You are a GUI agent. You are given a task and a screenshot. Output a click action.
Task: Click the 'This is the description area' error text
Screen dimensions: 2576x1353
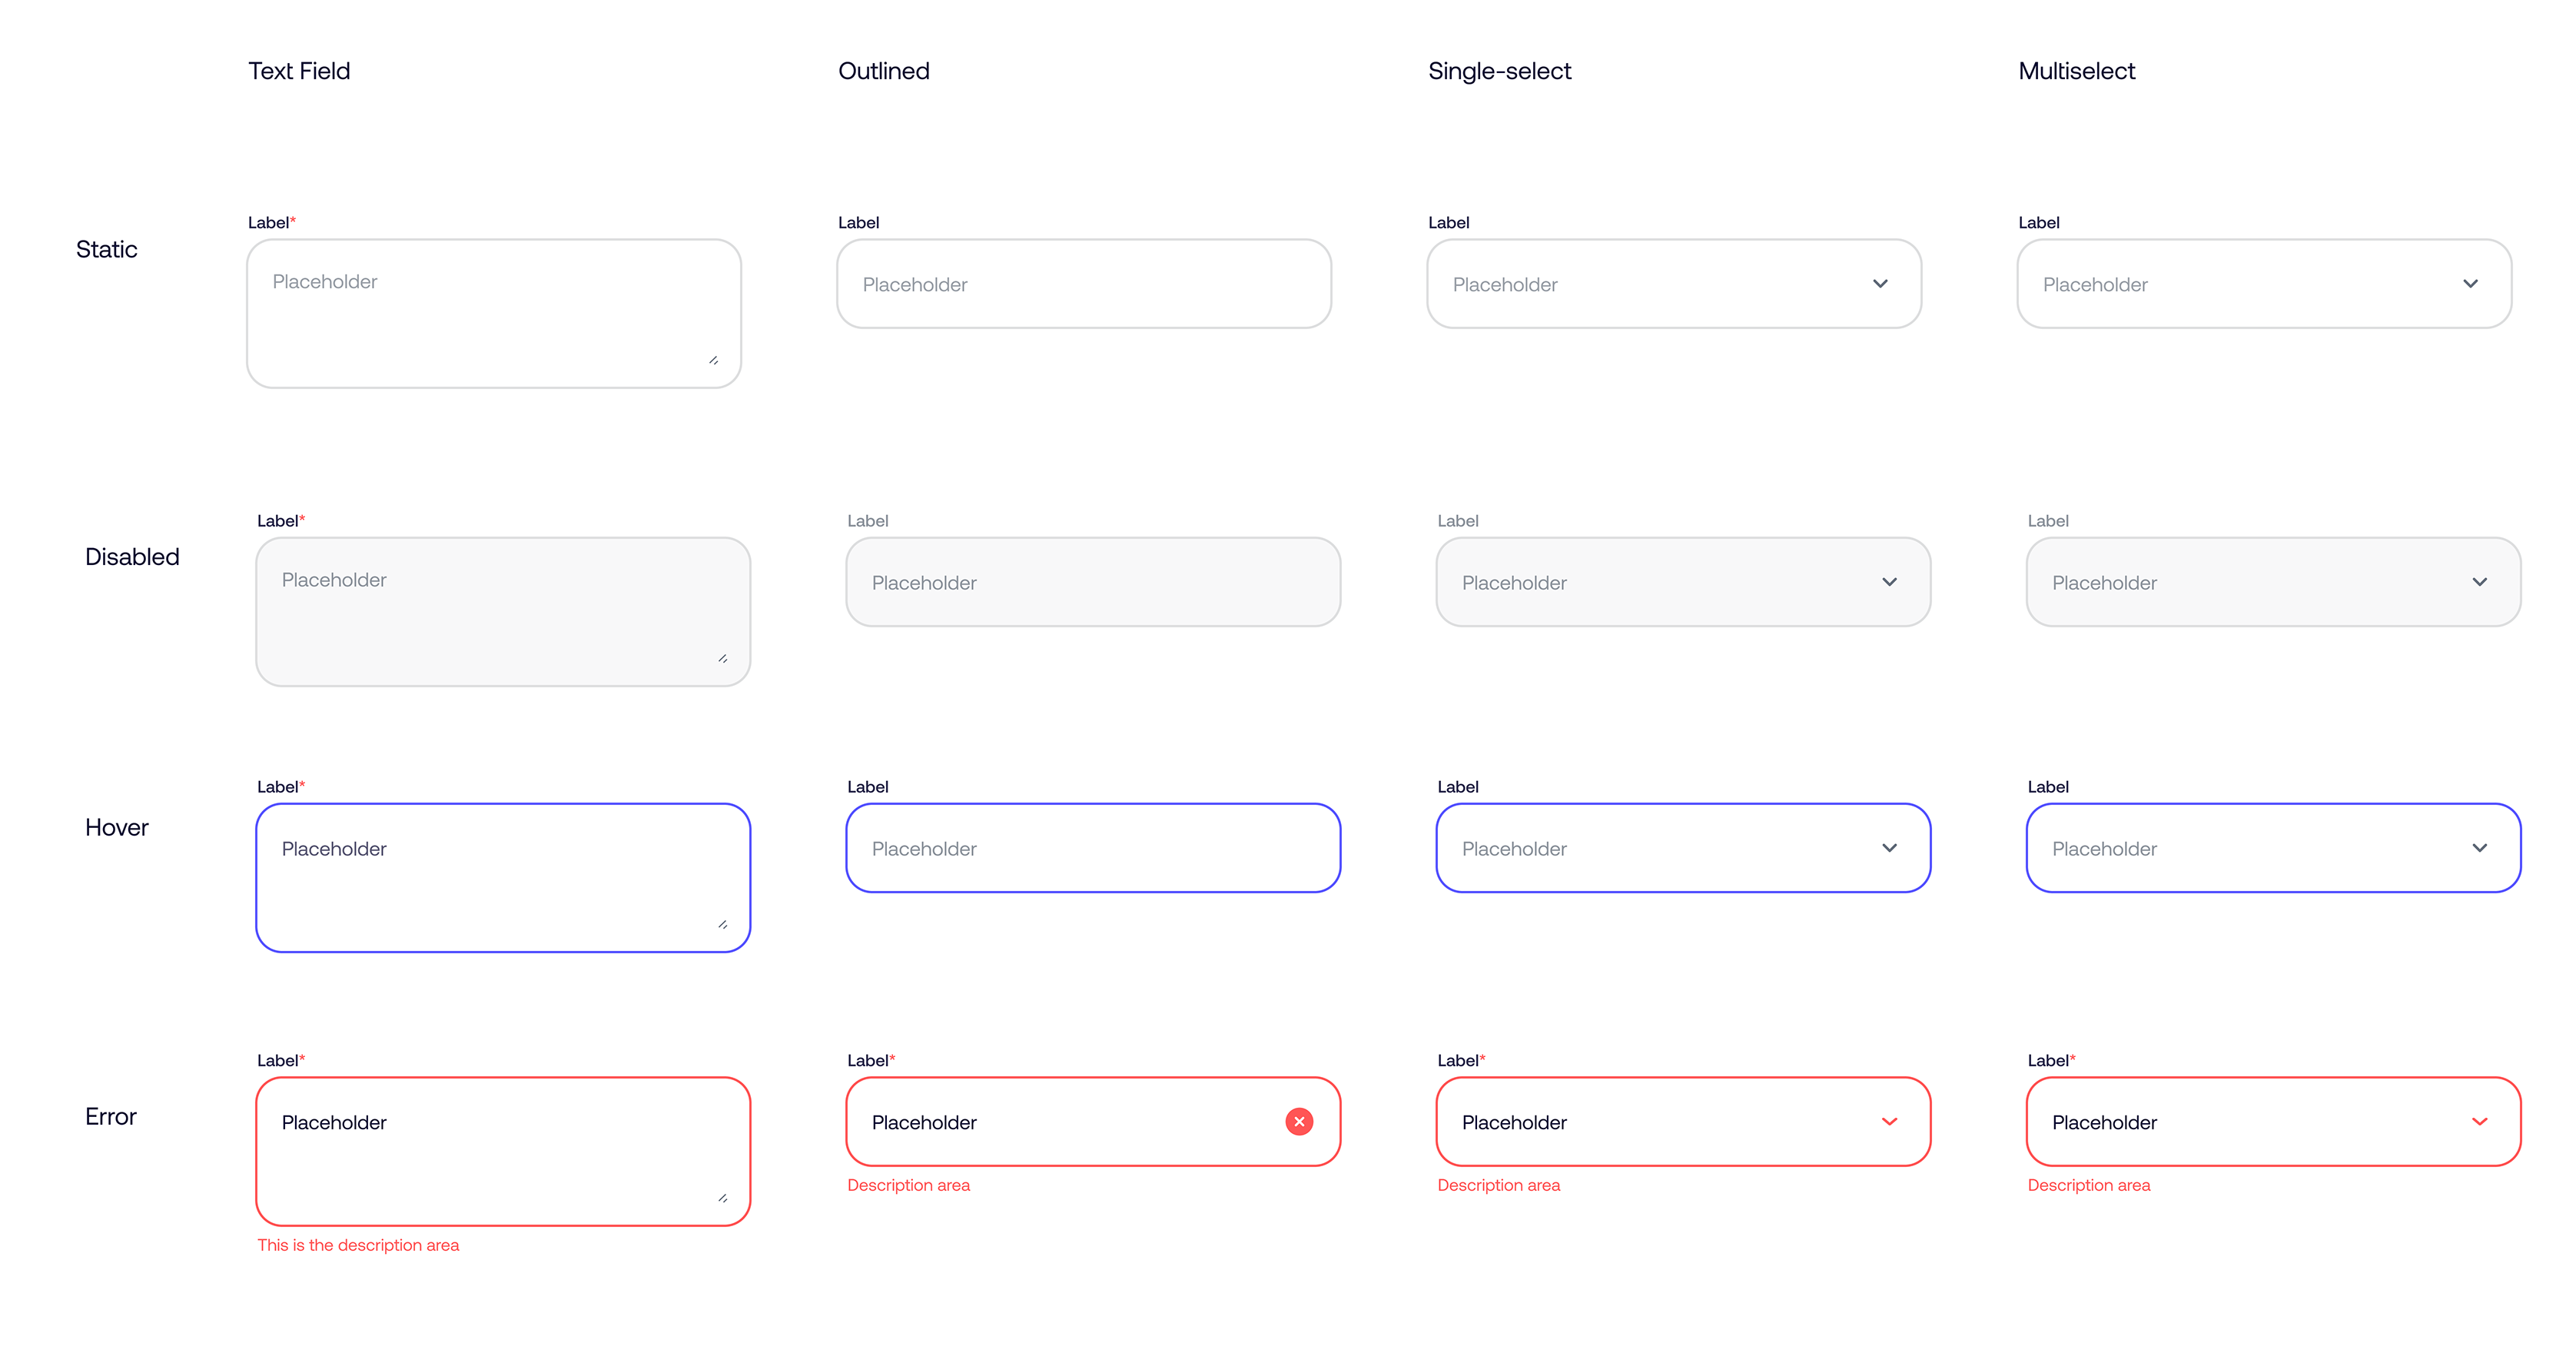(358, 1245)
